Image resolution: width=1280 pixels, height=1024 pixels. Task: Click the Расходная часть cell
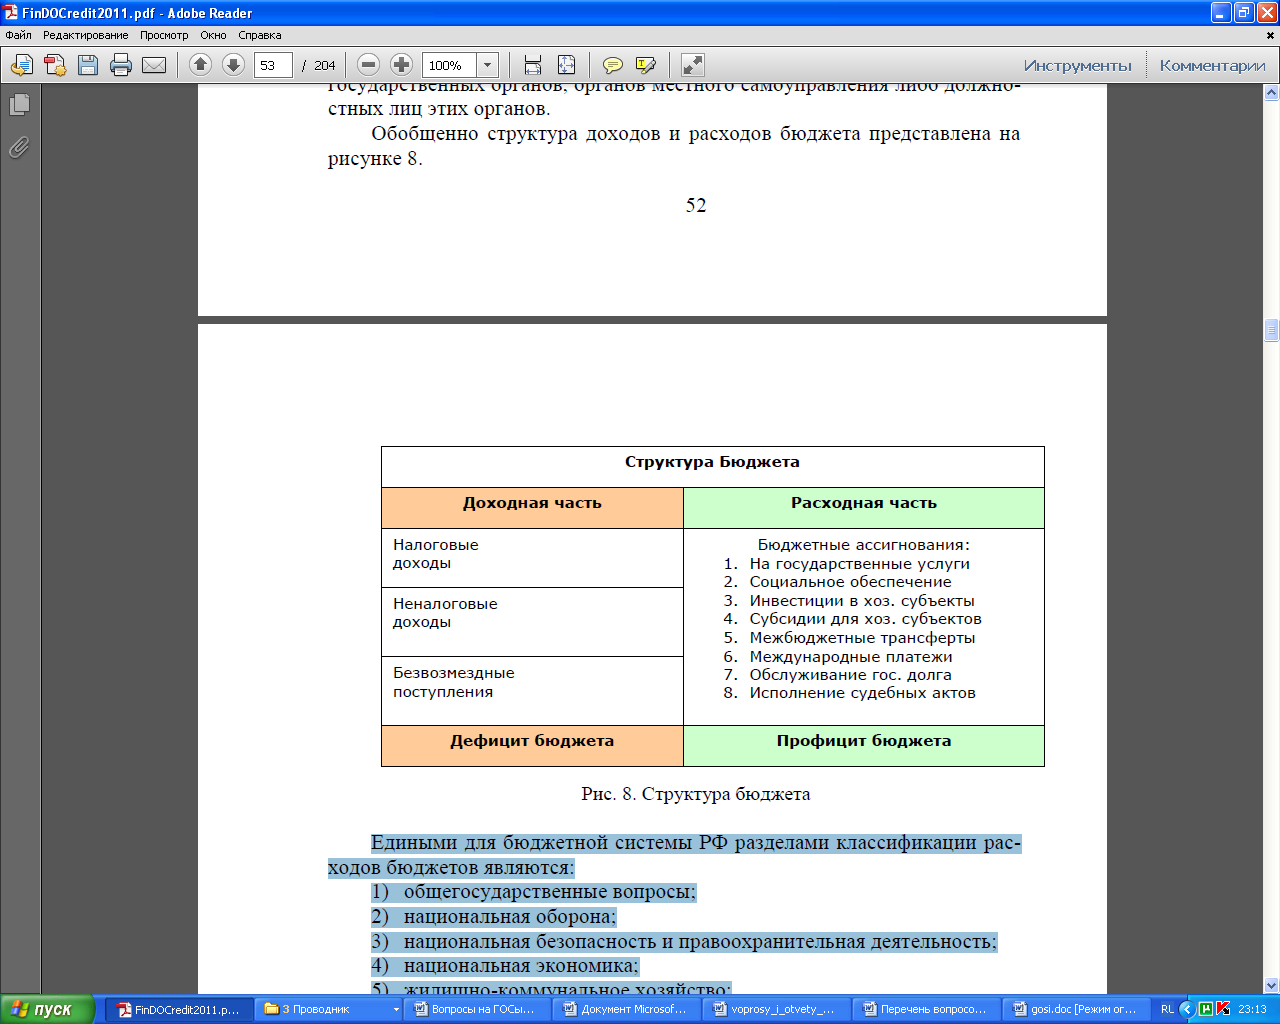864,508
